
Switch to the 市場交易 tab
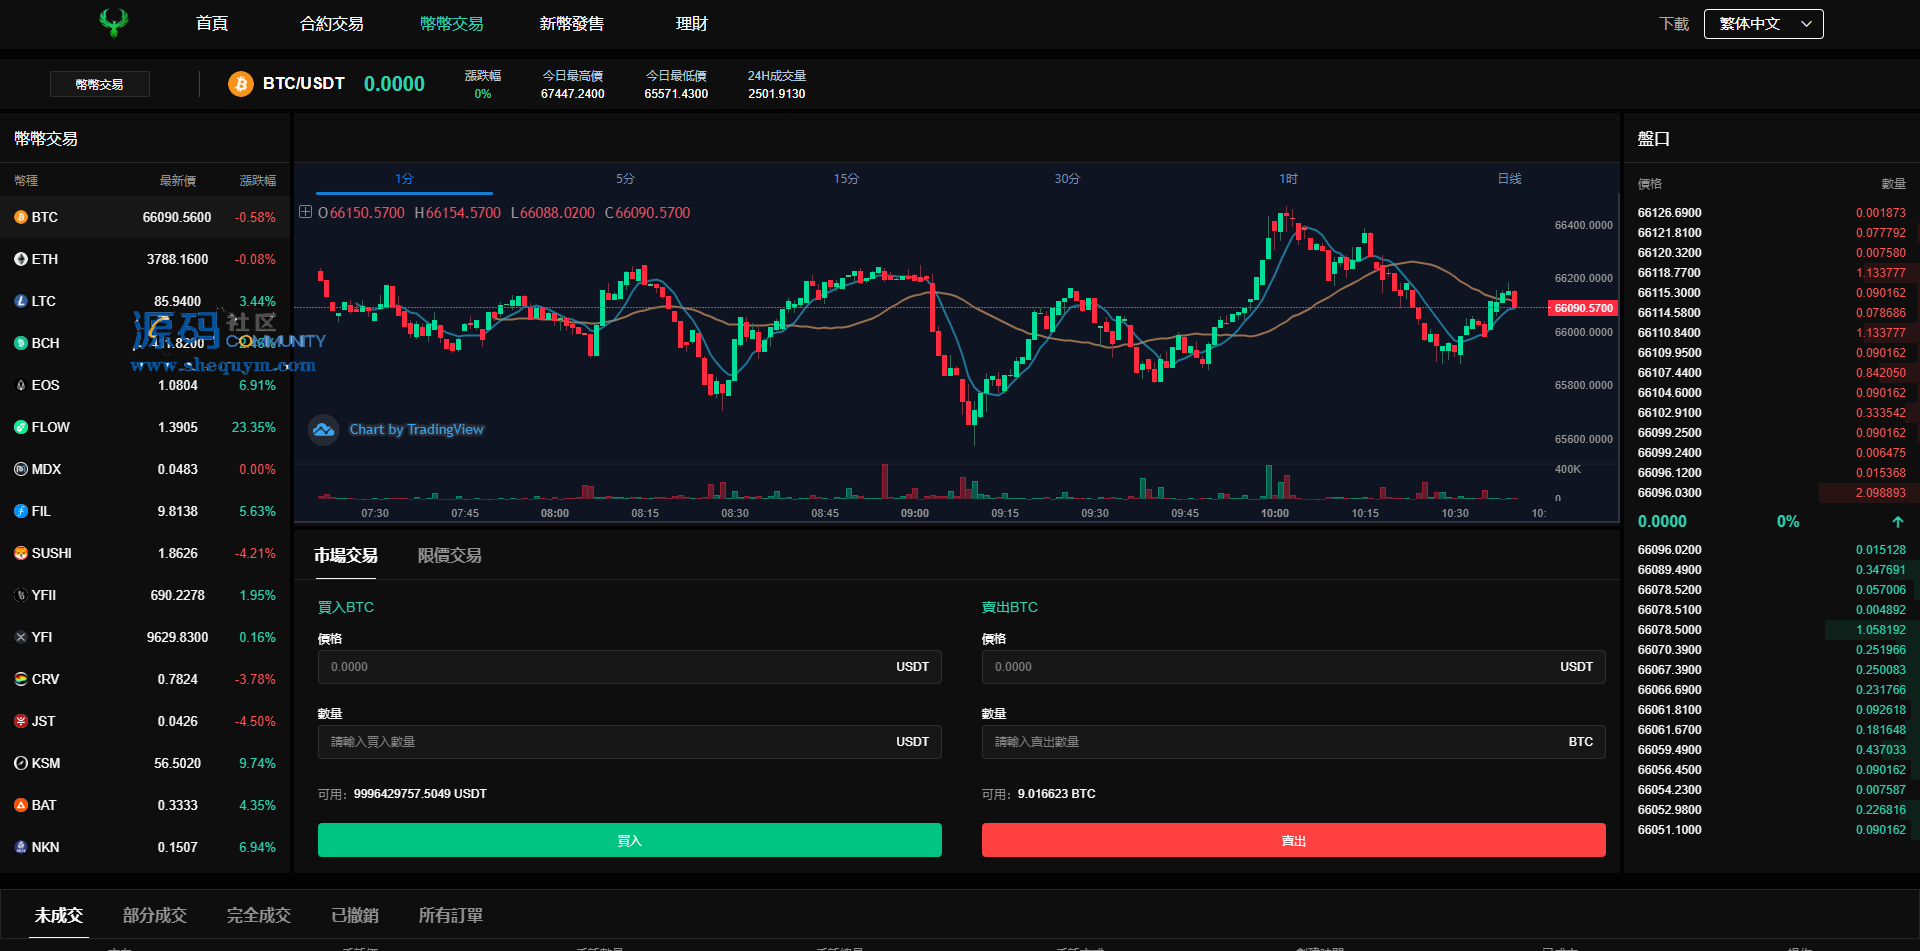346,556
